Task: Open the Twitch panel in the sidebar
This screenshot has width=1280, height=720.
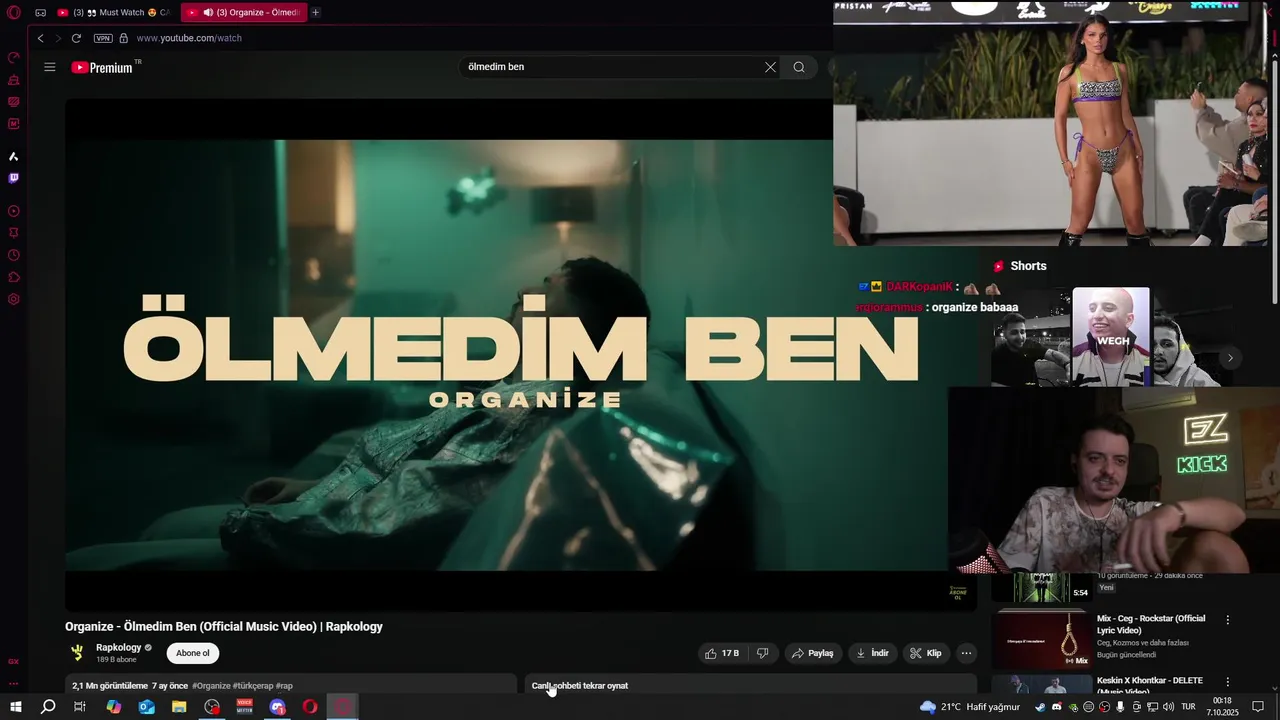Action: click(x=14, y=178)
